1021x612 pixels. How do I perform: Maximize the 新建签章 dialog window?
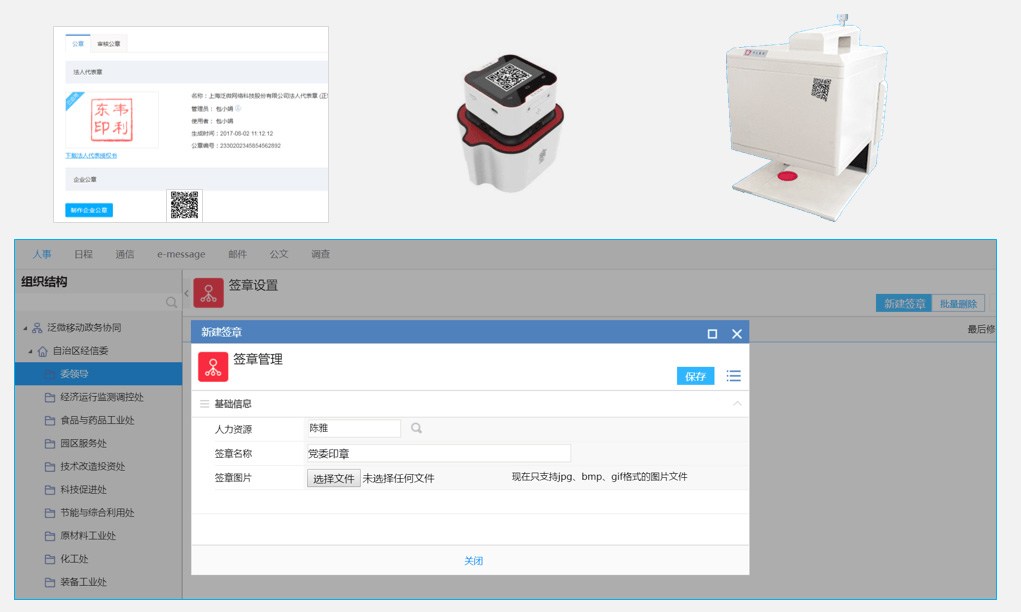[x=712, y=334]
